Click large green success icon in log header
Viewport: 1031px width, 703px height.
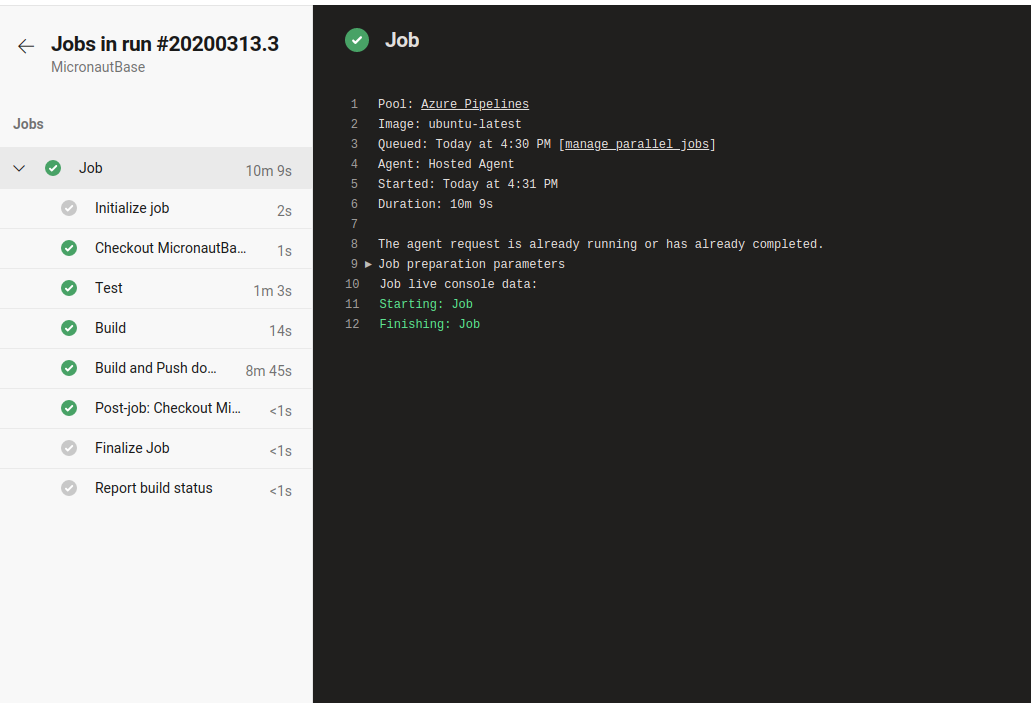pos(357,40)
